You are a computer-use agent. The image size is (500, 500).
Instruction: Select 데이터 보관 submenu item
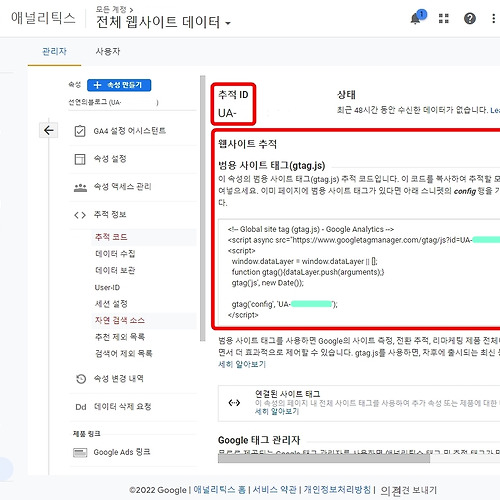tap(115, 270)
